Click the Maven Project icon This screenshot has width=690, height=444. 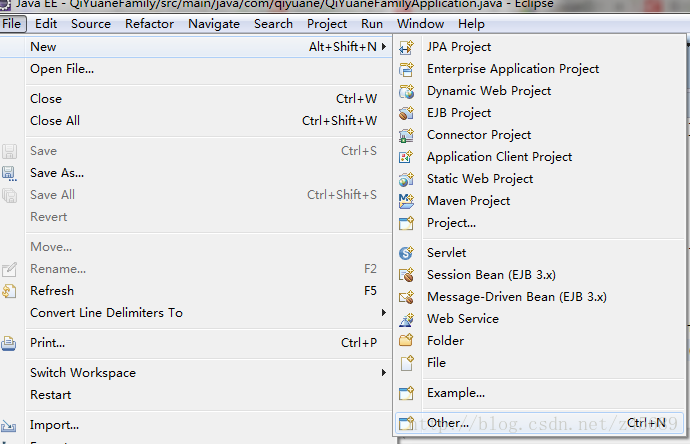[406, 201]
